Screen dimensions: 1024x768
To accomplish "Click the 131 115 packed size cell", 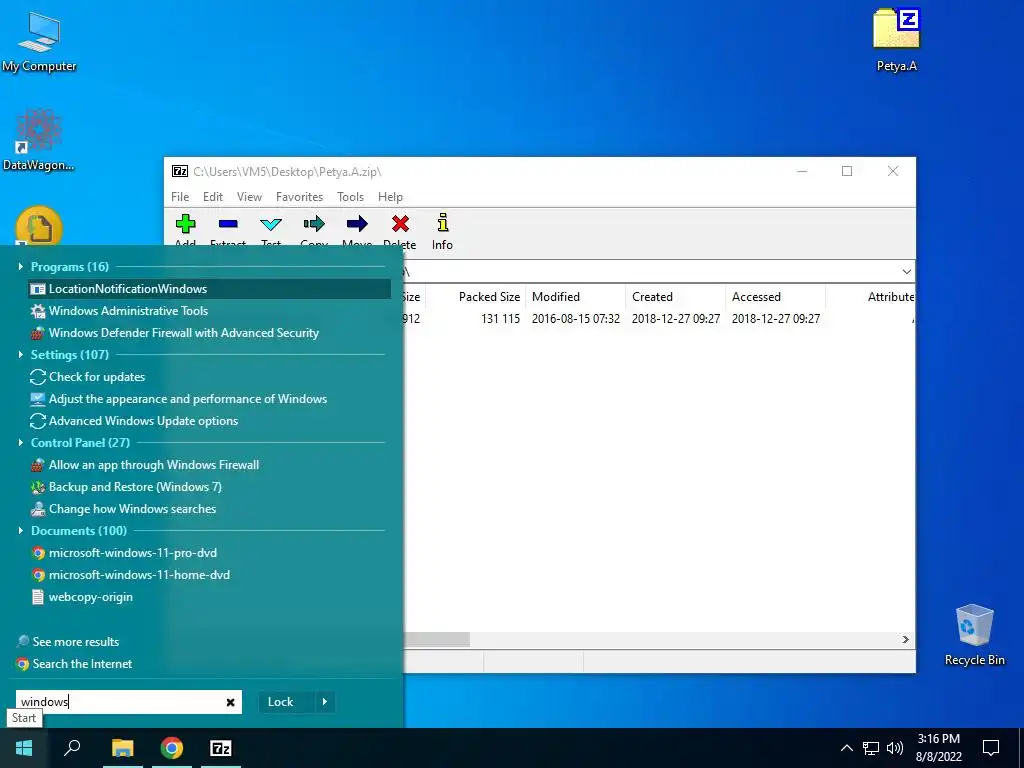I will (x=500, y=319).
